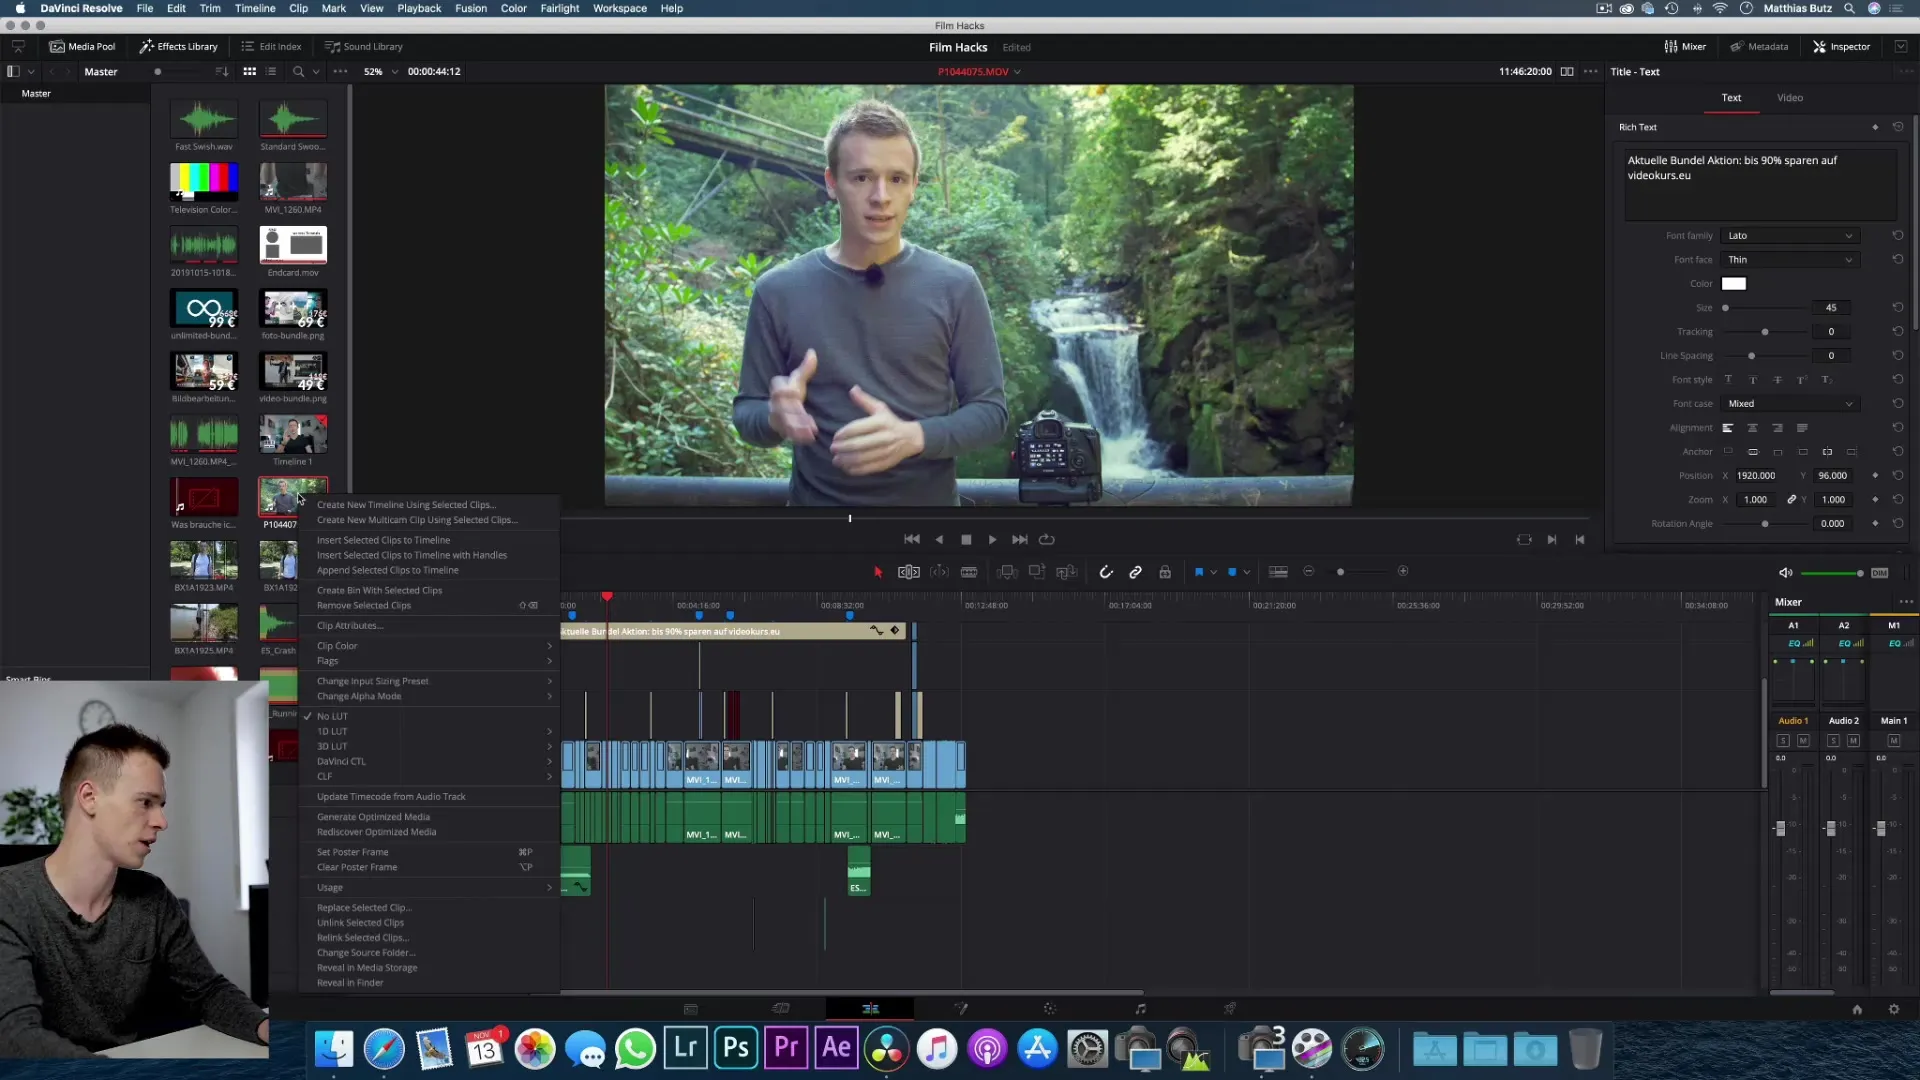Open the Font case dropdown
This screenshot has height=1080, width=1920.
pyautogui.click(x=1789, y=404)
